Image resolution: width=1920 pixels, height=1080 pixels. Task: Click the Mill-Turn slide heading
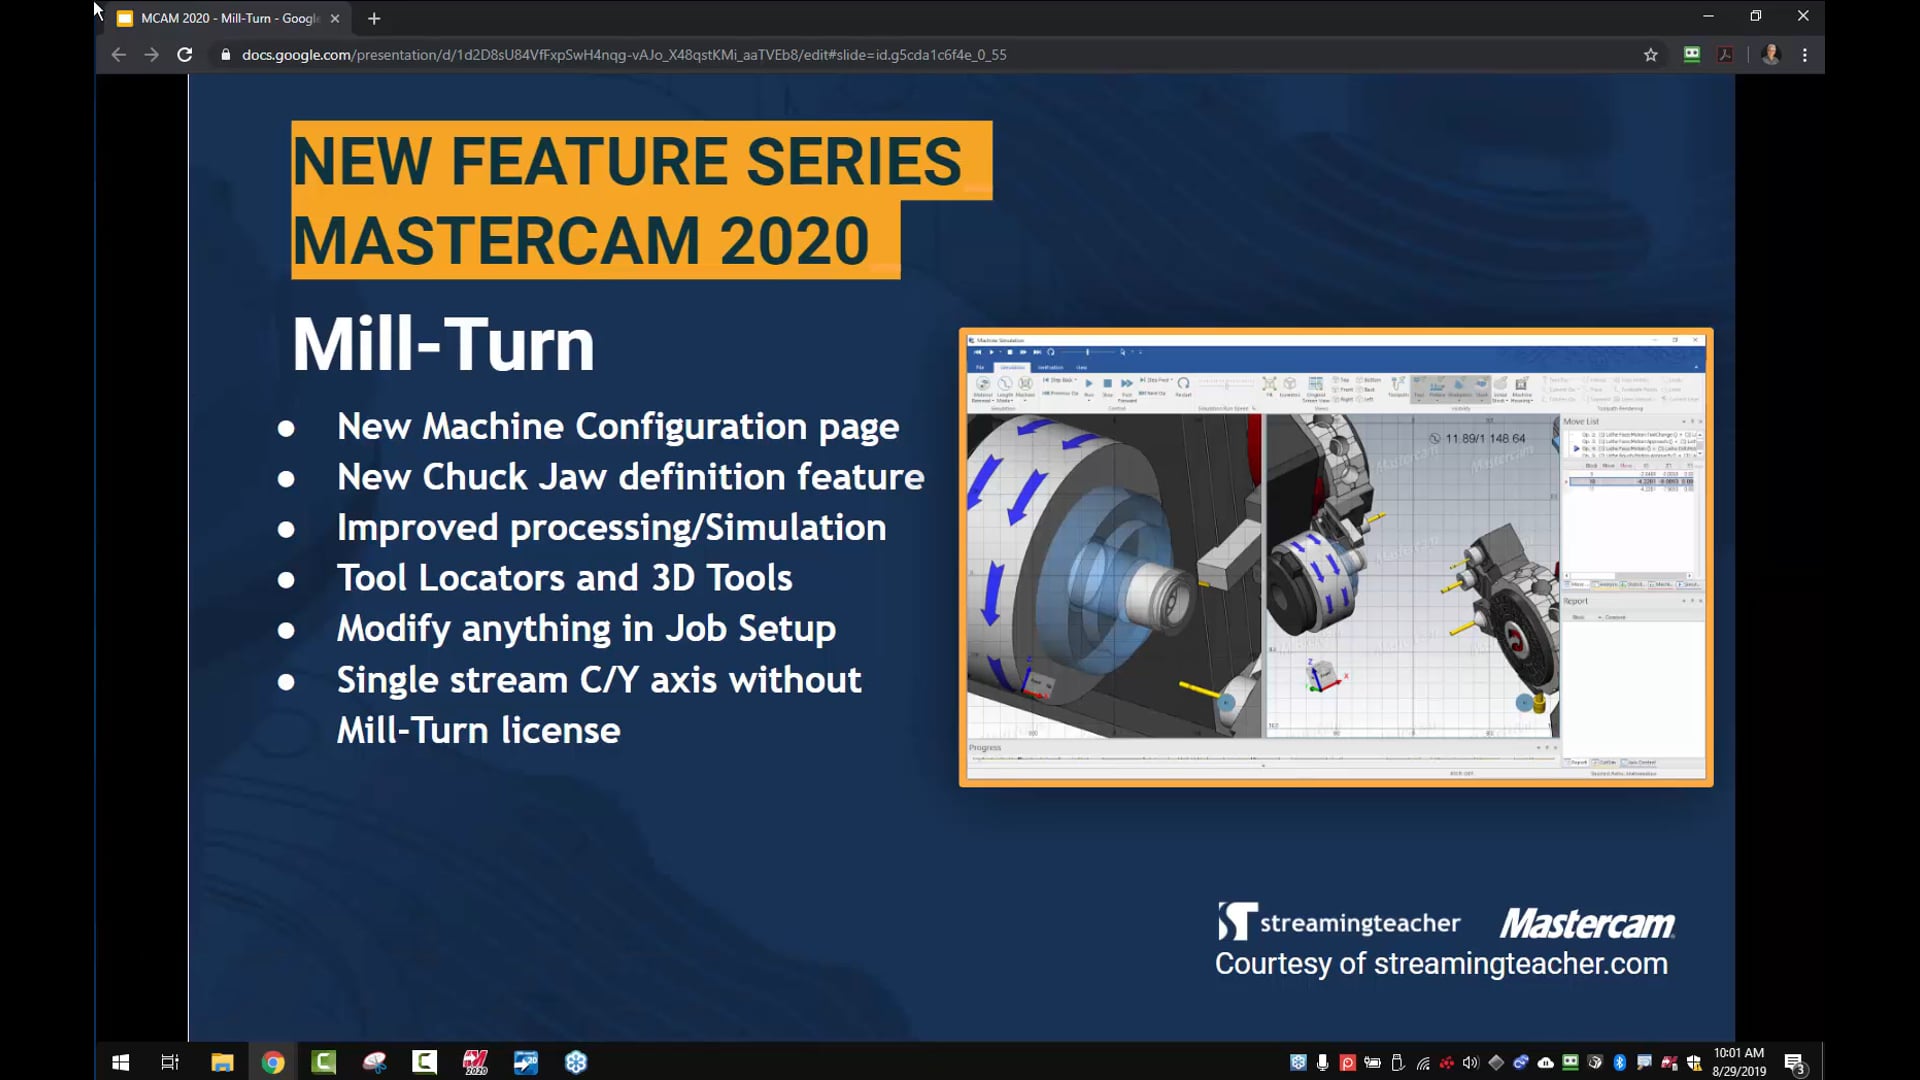click(x=443, y=345)
